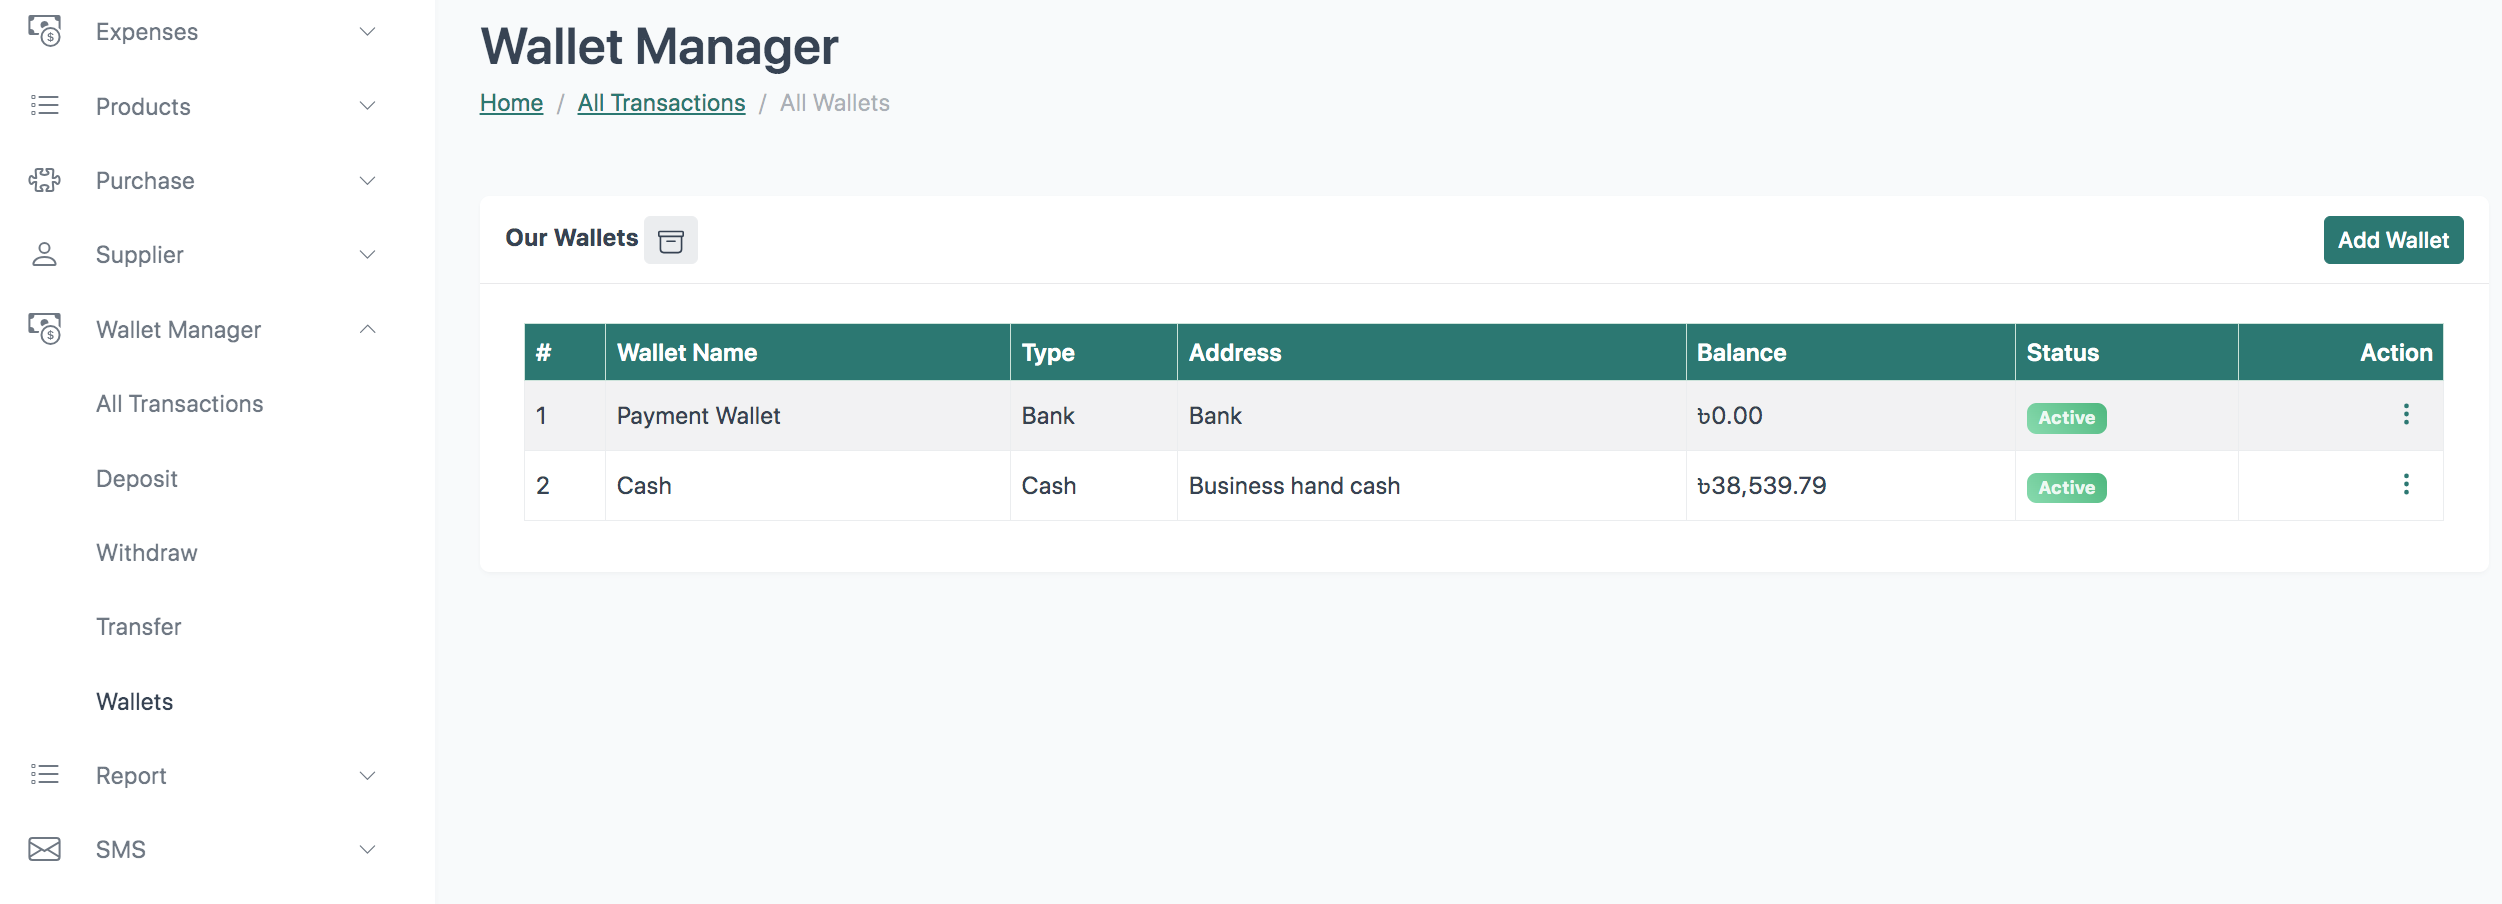Viewport: 2502px width, 904px height.
Task: Click the Report list icon in the sidebar
Action: click(44, 775)
